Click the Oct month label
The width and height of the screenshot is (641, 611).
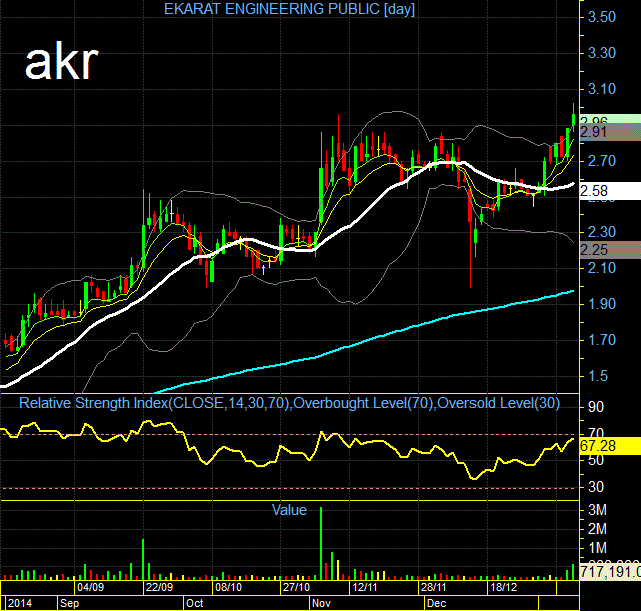(195, 603)
